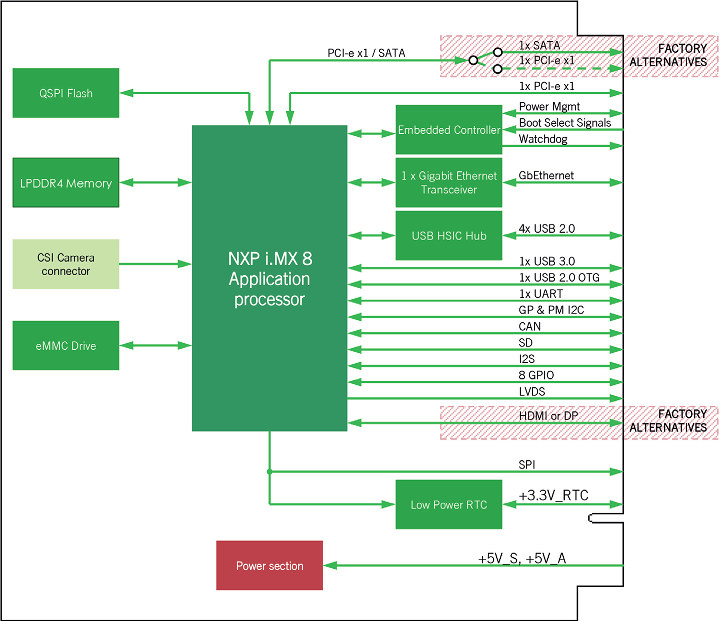Click the QSPI Flash block
The image size is (720, 621).
(65, 93)
